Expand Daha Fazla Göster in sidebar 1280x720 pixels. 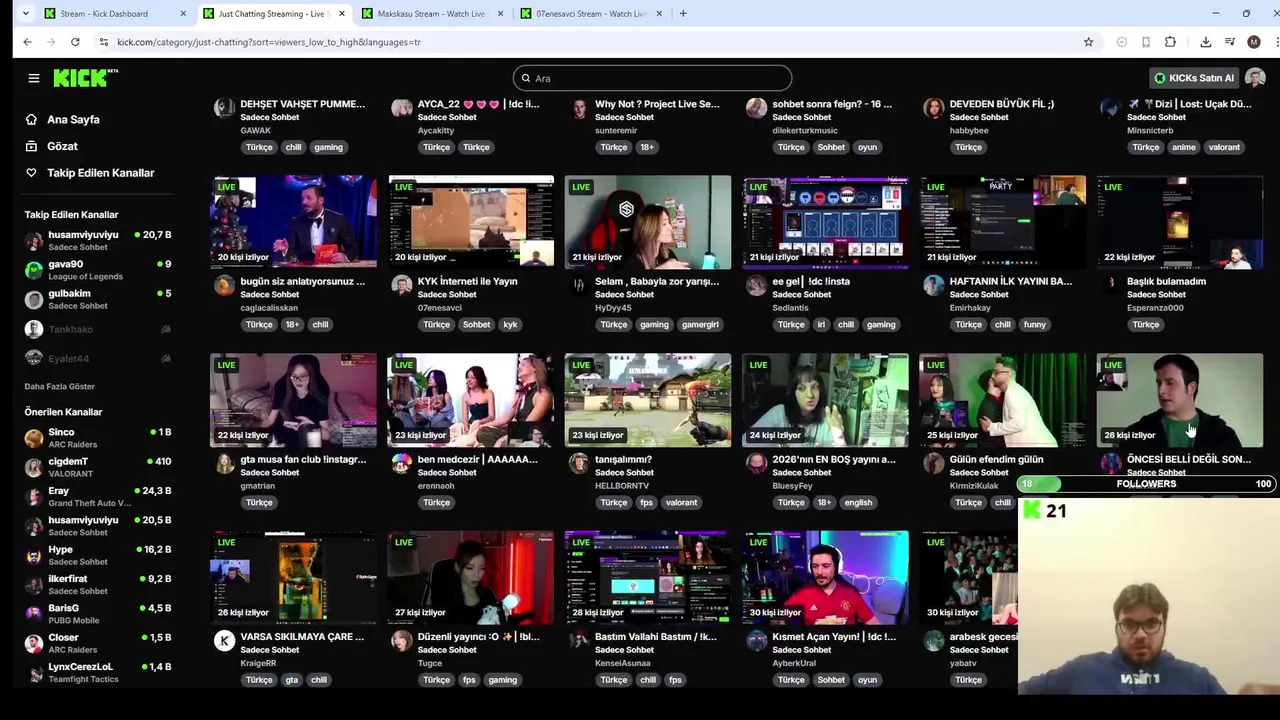tap(59, 386)
